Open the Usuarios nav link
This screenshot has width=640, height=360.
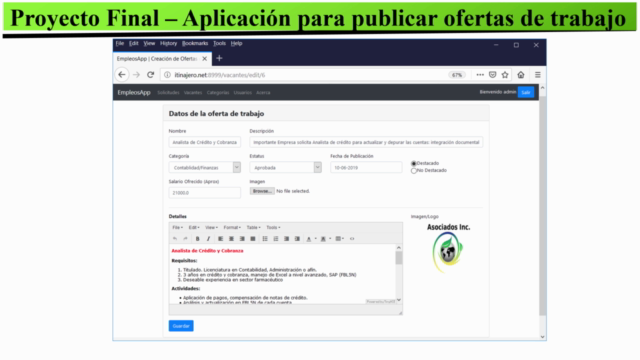(242, 93)
